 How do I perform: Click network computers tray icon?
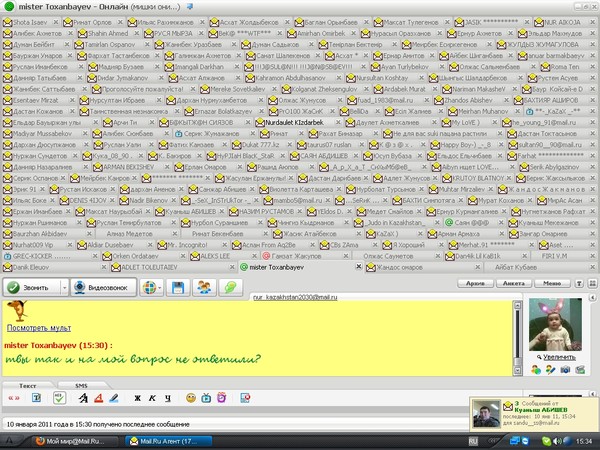515,441
